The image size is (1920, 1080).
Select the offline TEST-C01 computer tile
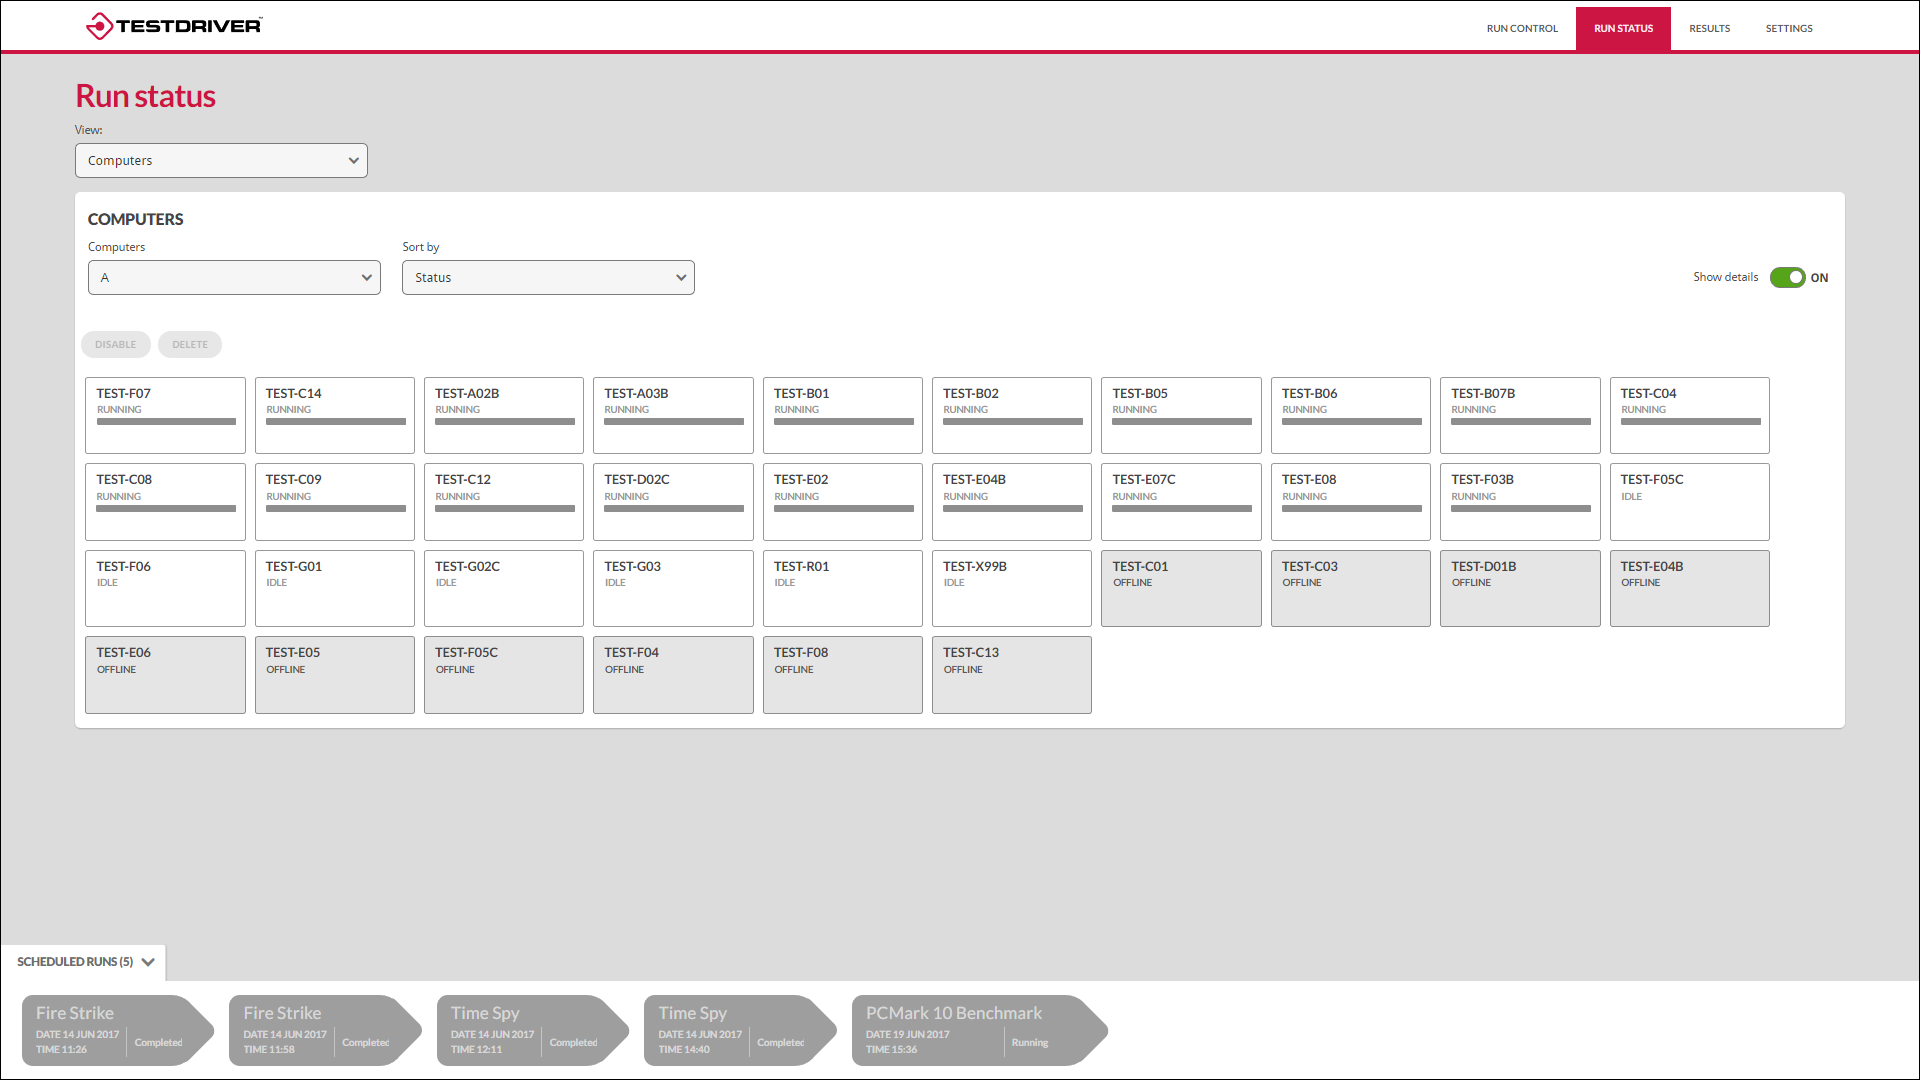pos(1180,588)
